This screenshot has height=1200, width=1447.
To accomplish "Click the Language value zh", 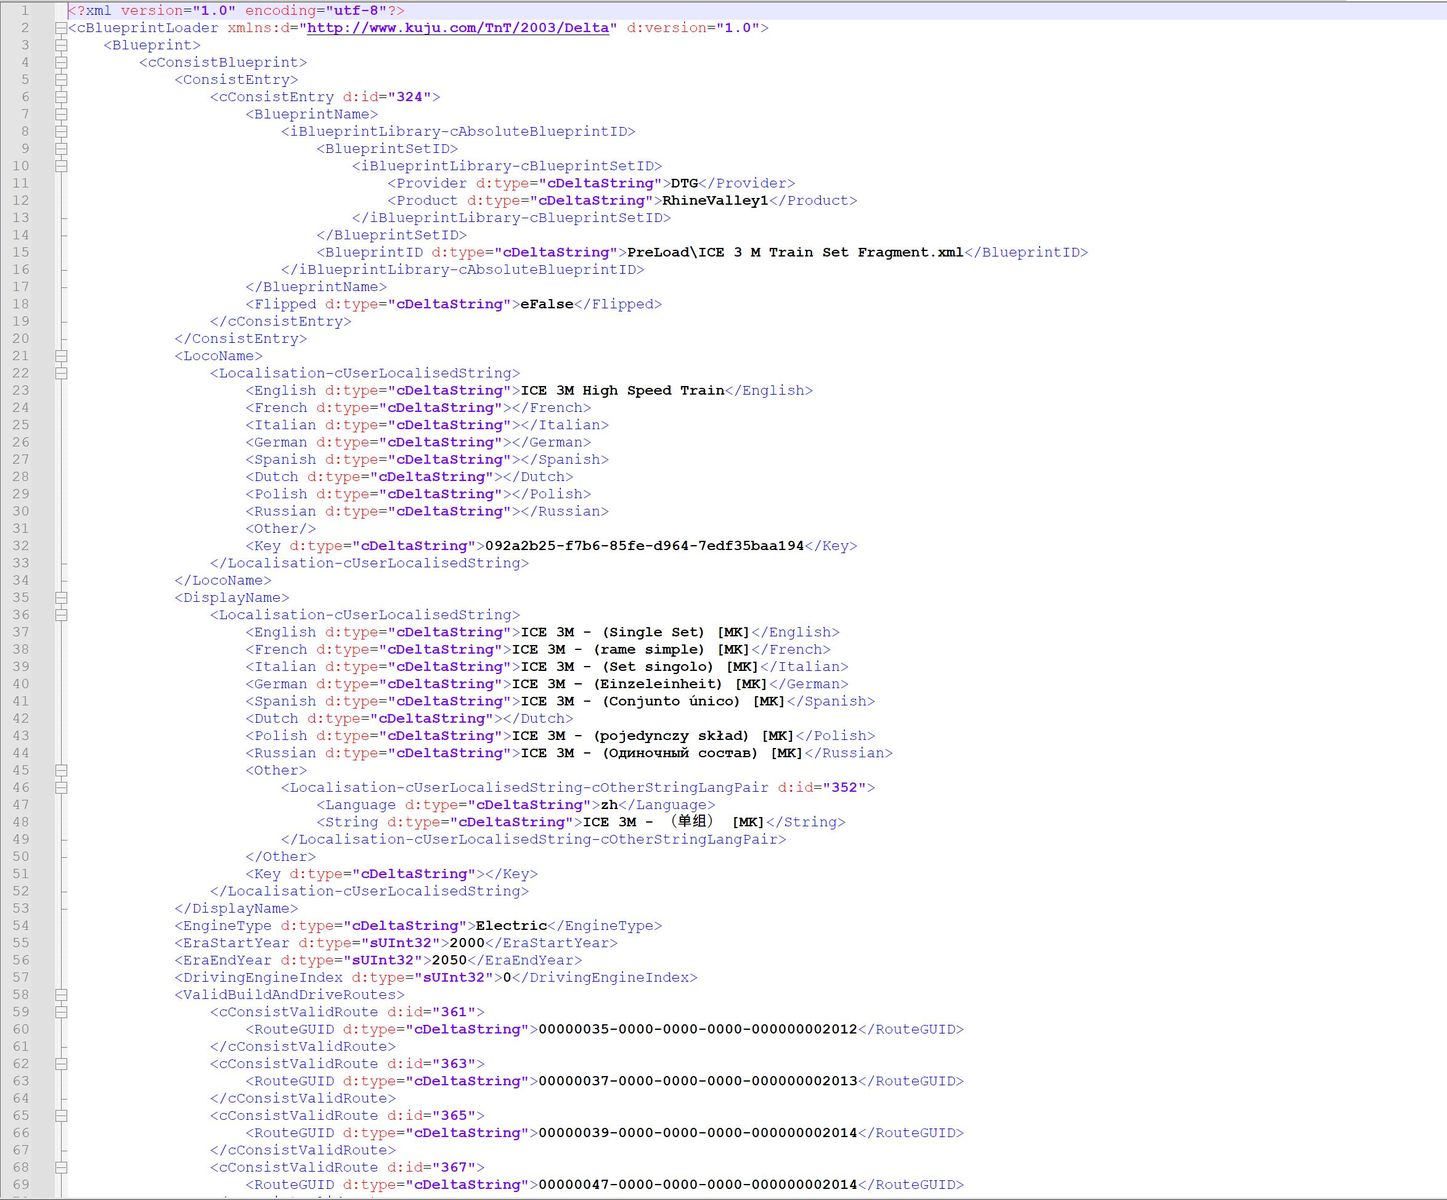I will click(609, 805).
